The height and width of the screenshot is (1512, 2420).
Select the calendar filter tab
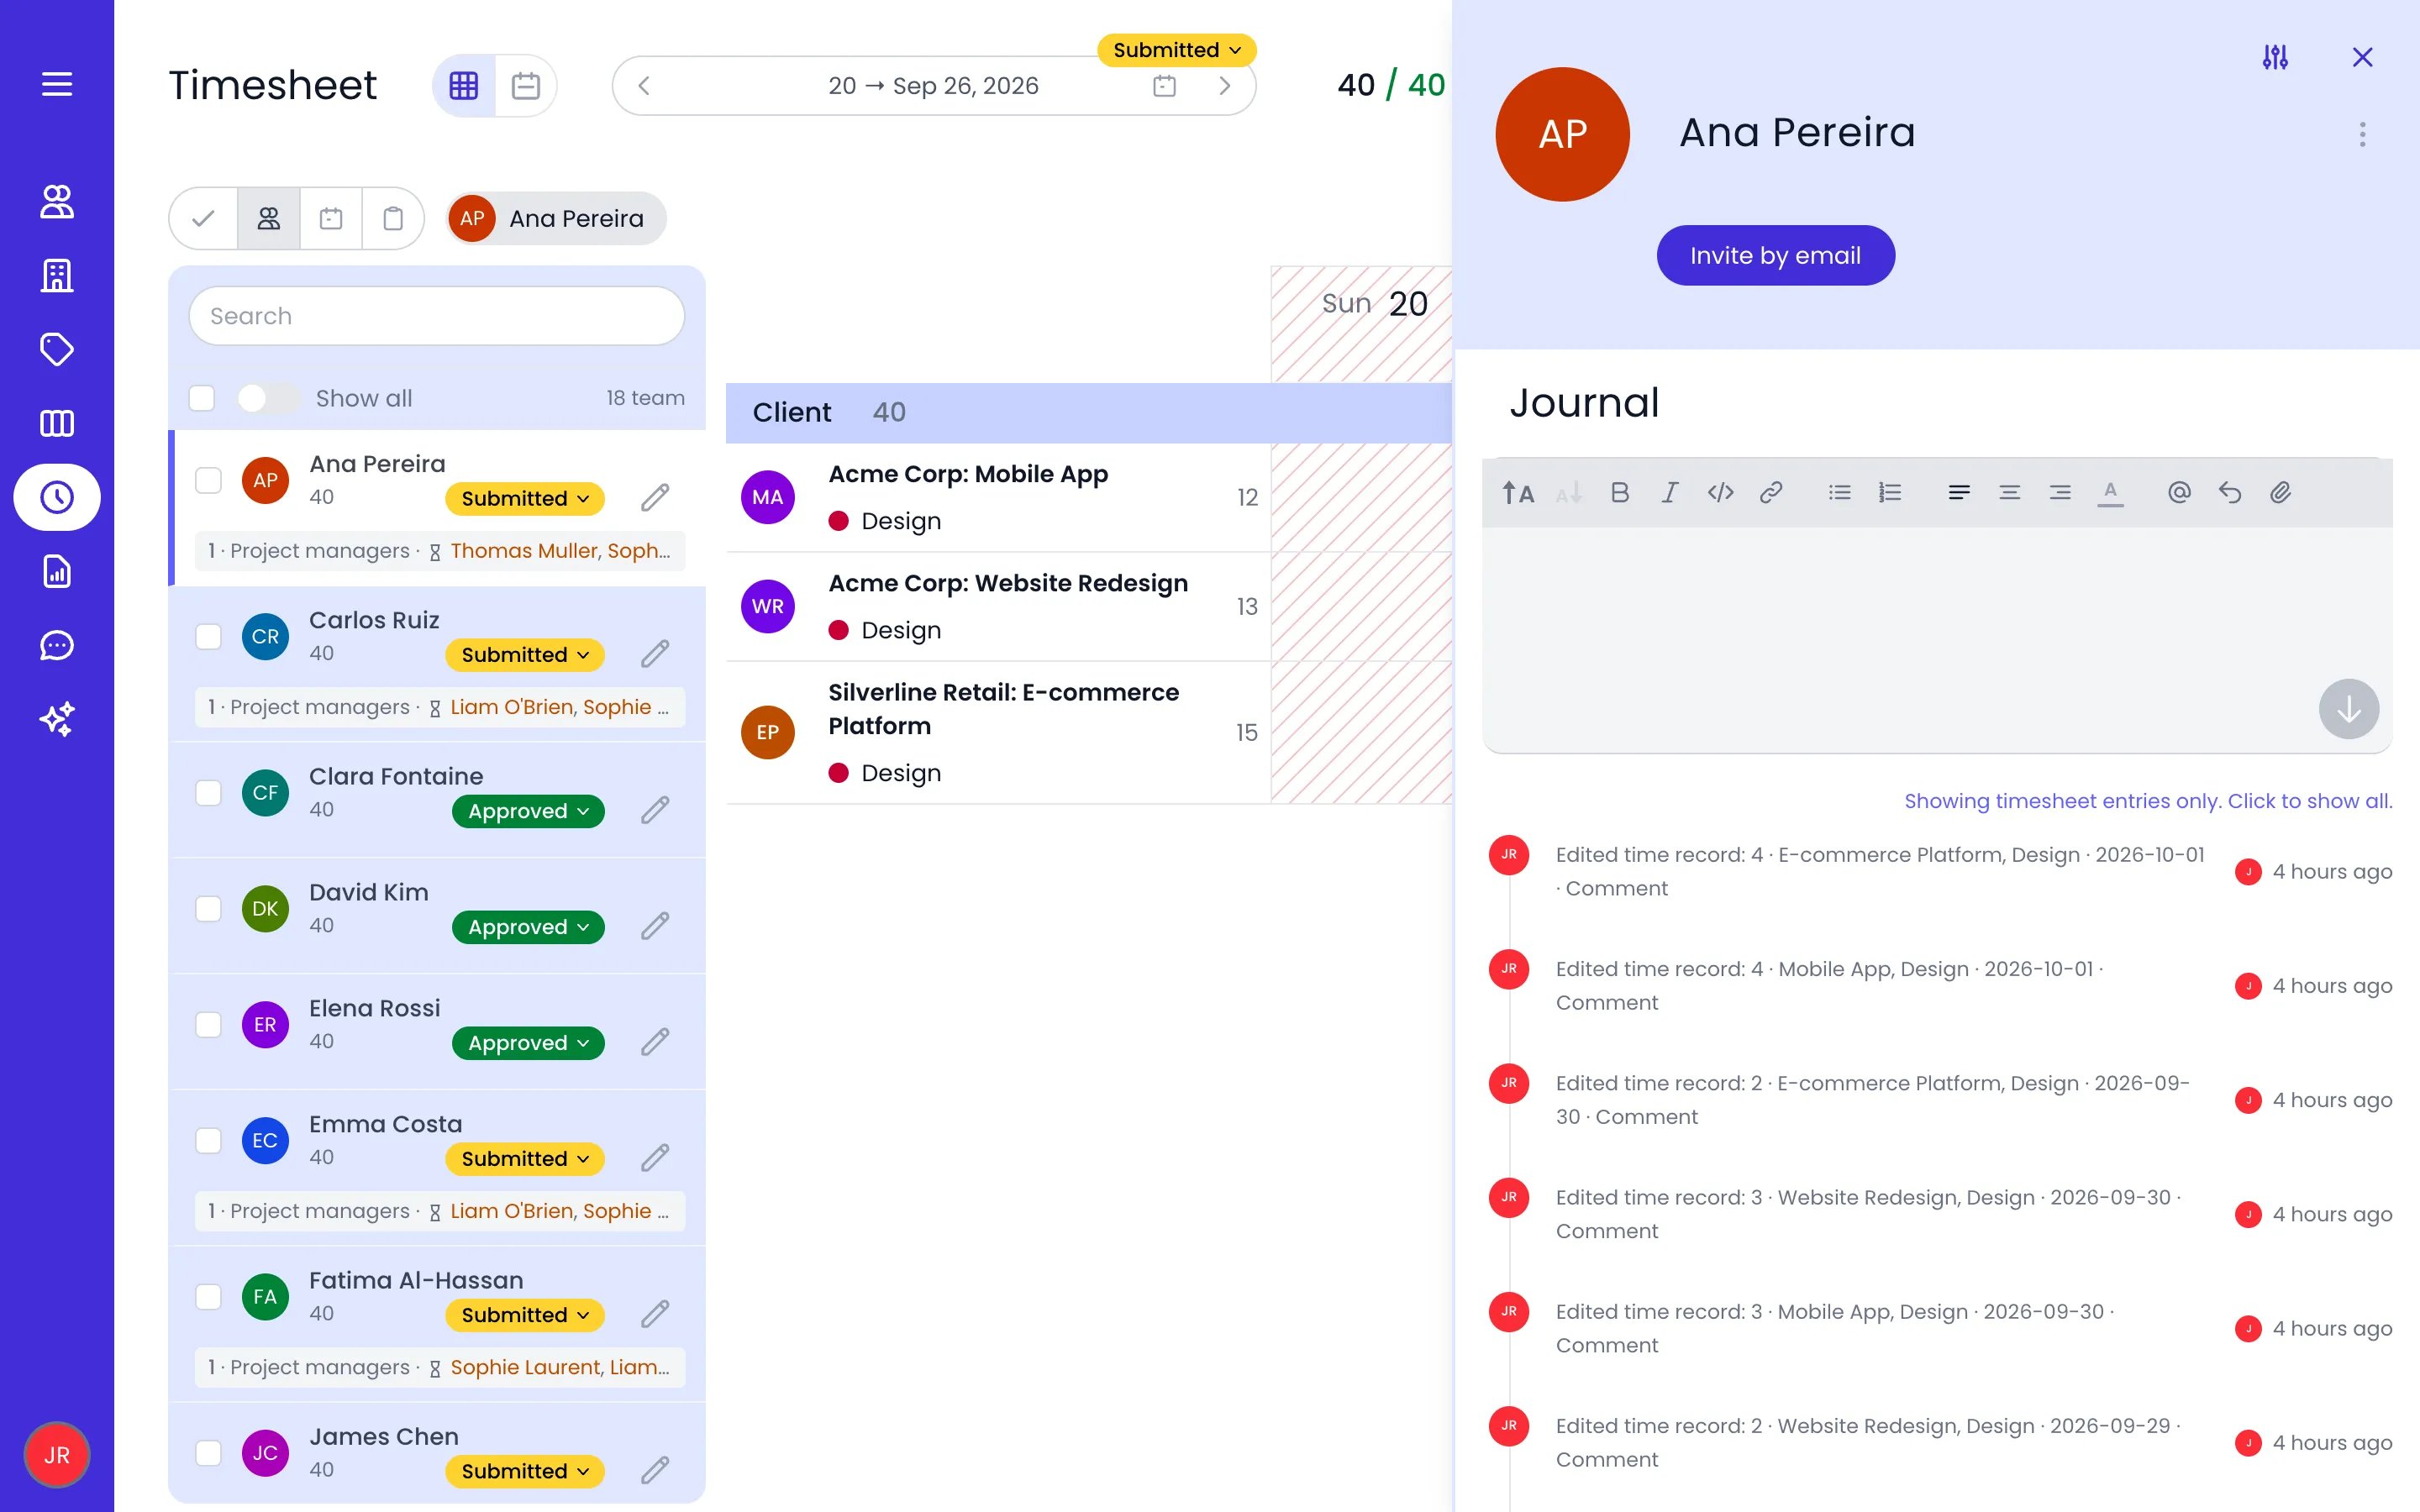coord(331,218)
